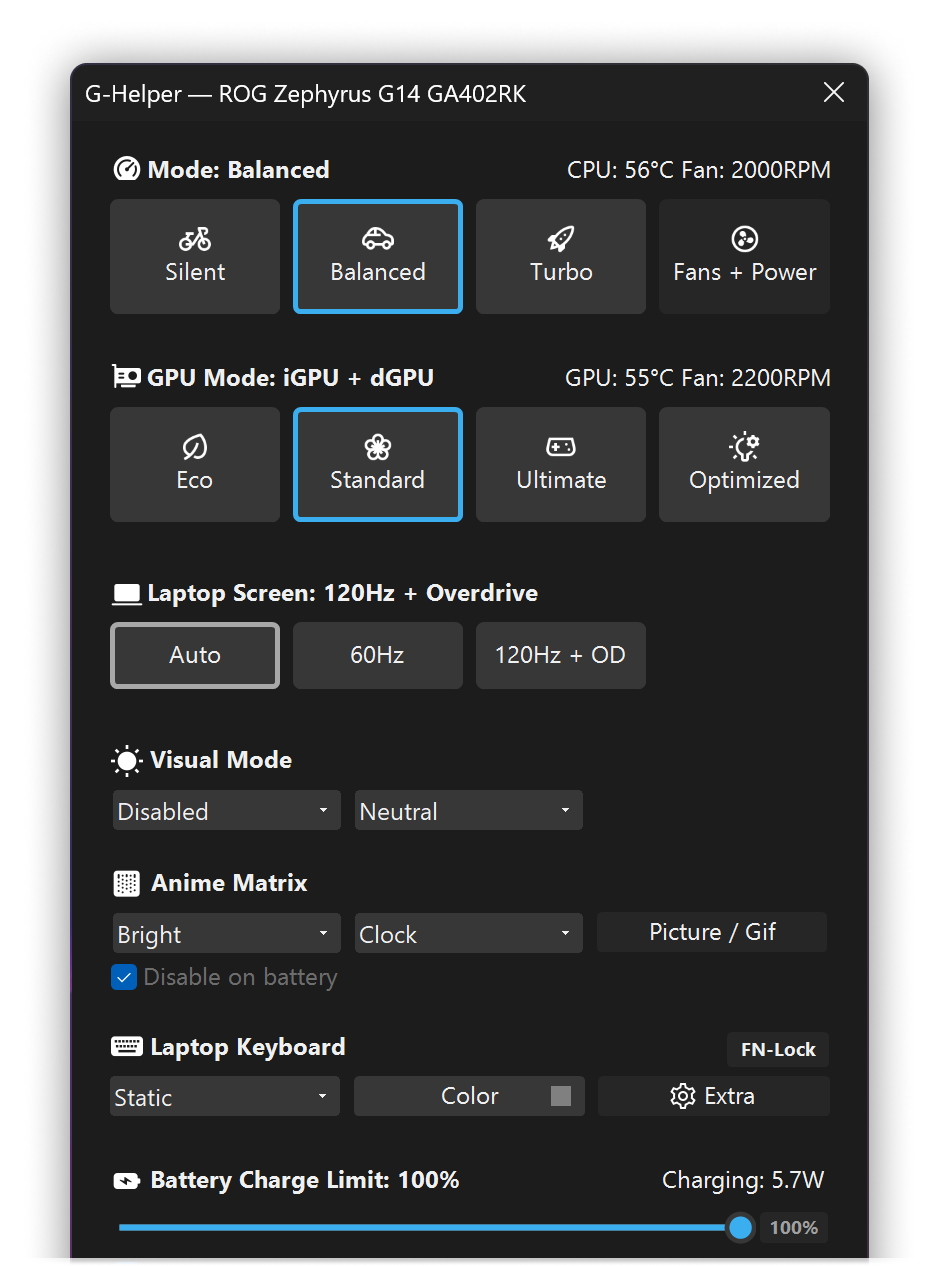Click the gamepad icon on Ultimate
Image resolution: width=937 pixels, height=1266 pixels.
pyautogui.click(x=561, y=447)
